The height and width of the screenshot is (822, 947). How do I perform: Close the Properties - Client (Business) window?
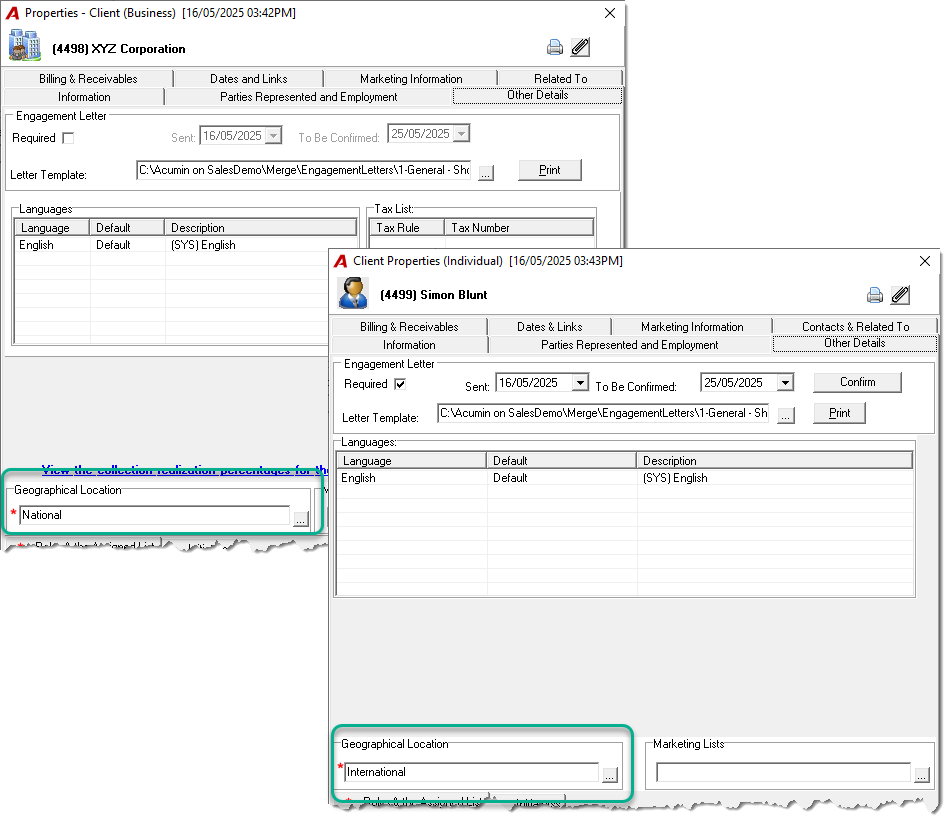(610, 13)
